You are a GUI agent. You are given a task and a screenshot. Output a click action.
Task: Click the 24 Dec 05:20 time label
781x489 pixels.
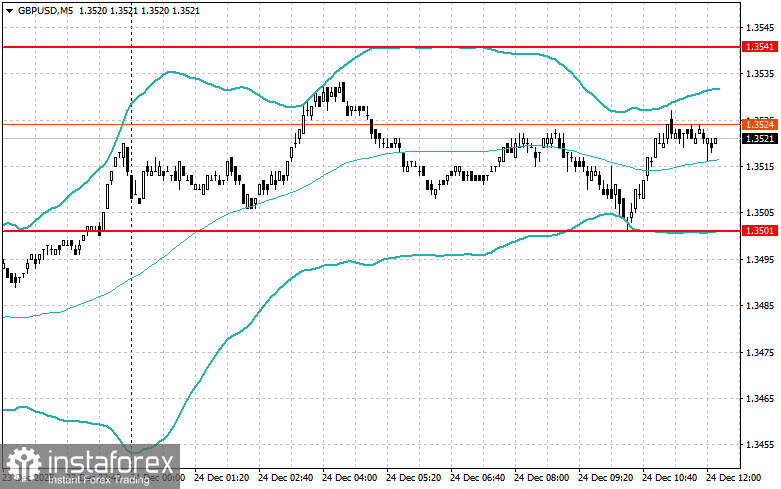(x=413, y=478)
